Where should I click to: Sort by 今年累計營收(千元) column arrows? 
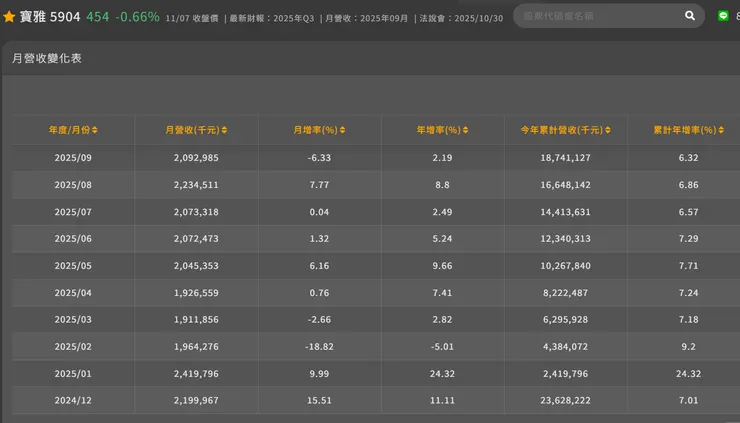pos(607,130)
